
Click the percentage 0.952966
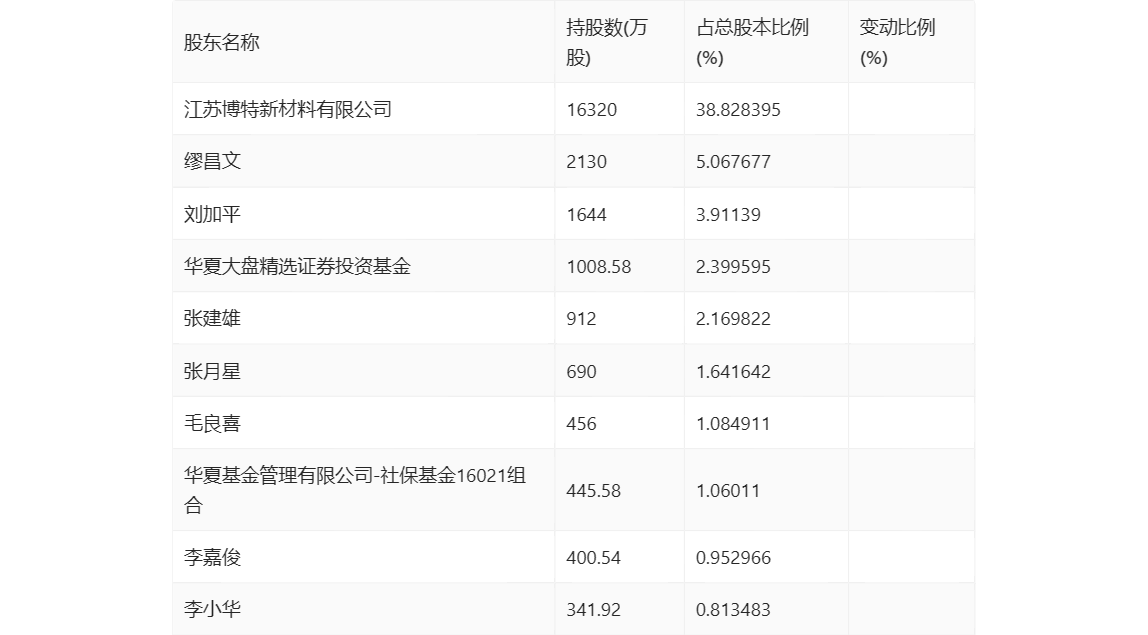coord(733,557)
